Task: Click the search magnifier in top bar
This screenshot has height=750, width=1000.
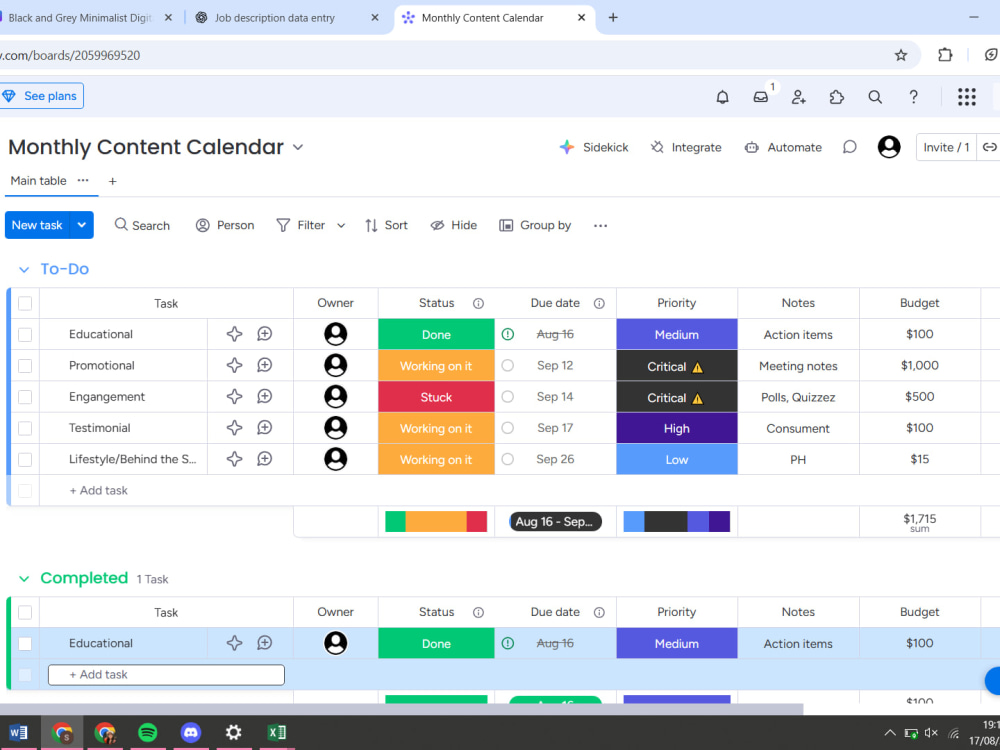Action: coord(875,97)
